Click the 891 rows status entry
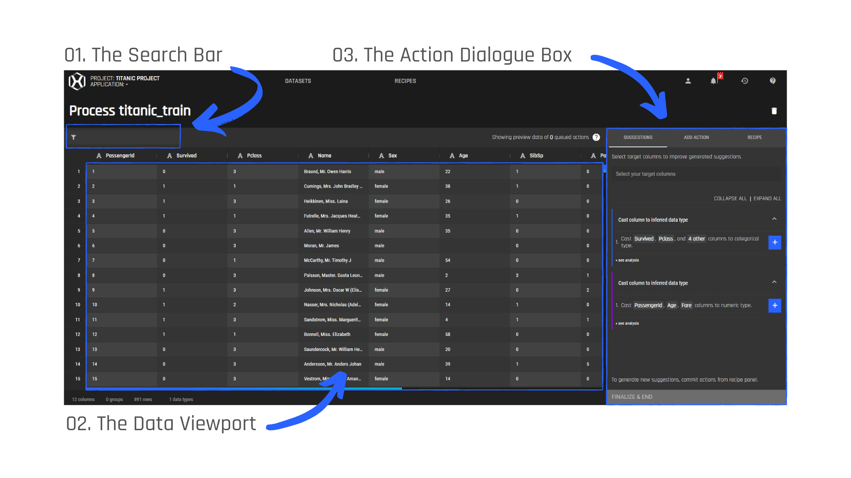851x478 pixels. (143, 399)
